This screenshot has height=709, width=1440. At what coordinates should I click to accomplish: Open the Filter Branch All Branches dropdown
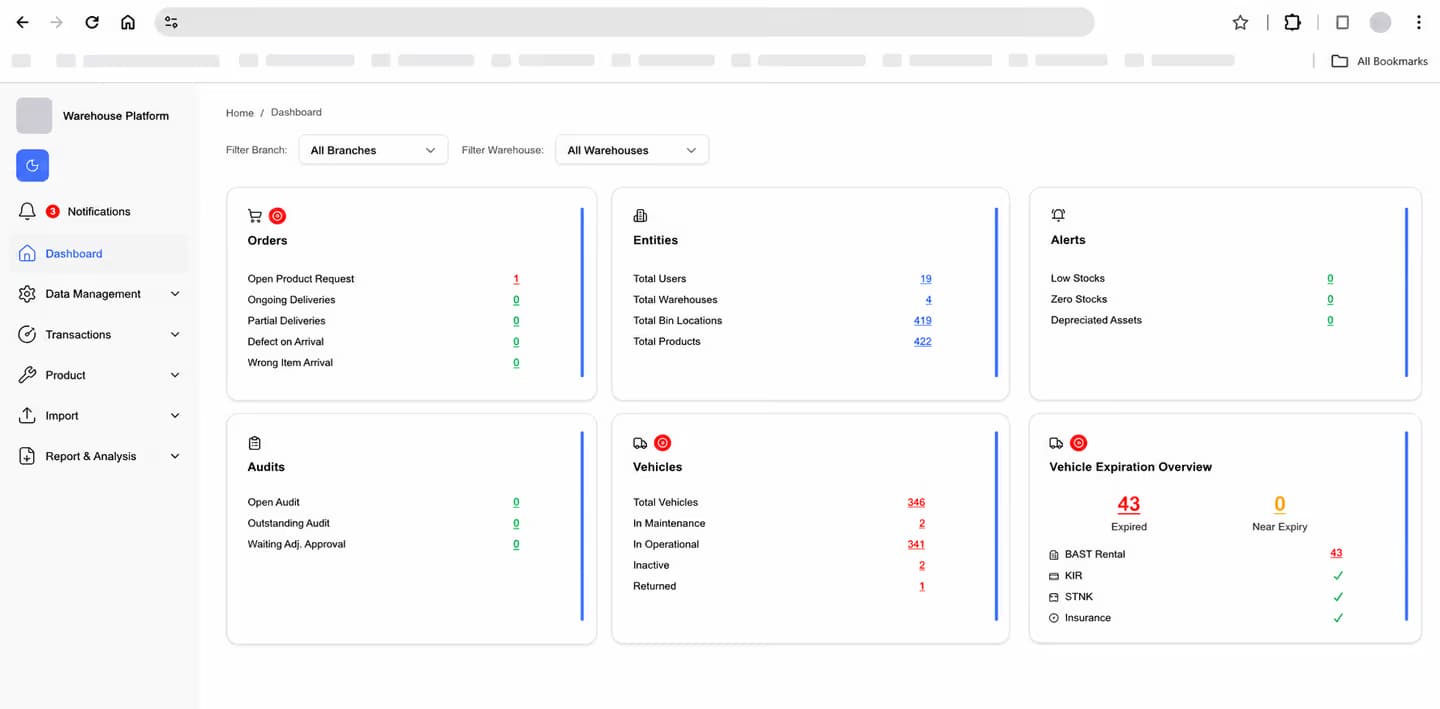[x=373, y=150]
